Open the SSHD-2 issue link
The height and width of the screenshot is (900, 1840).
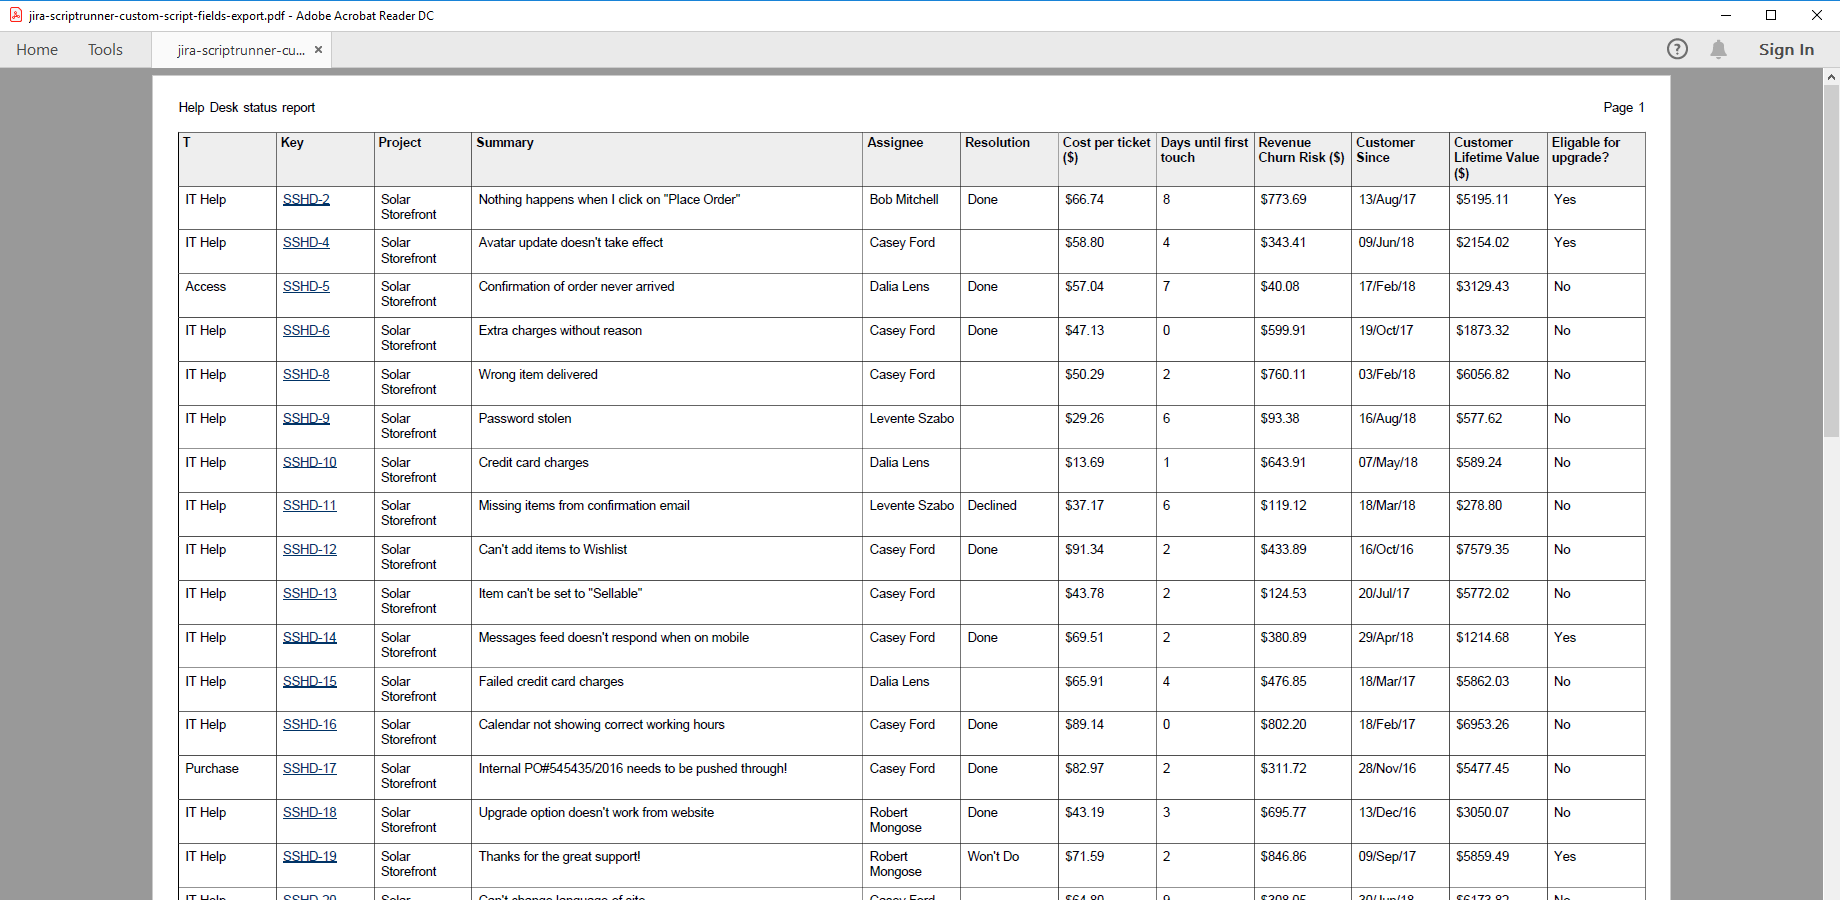[x=306, y=200]
